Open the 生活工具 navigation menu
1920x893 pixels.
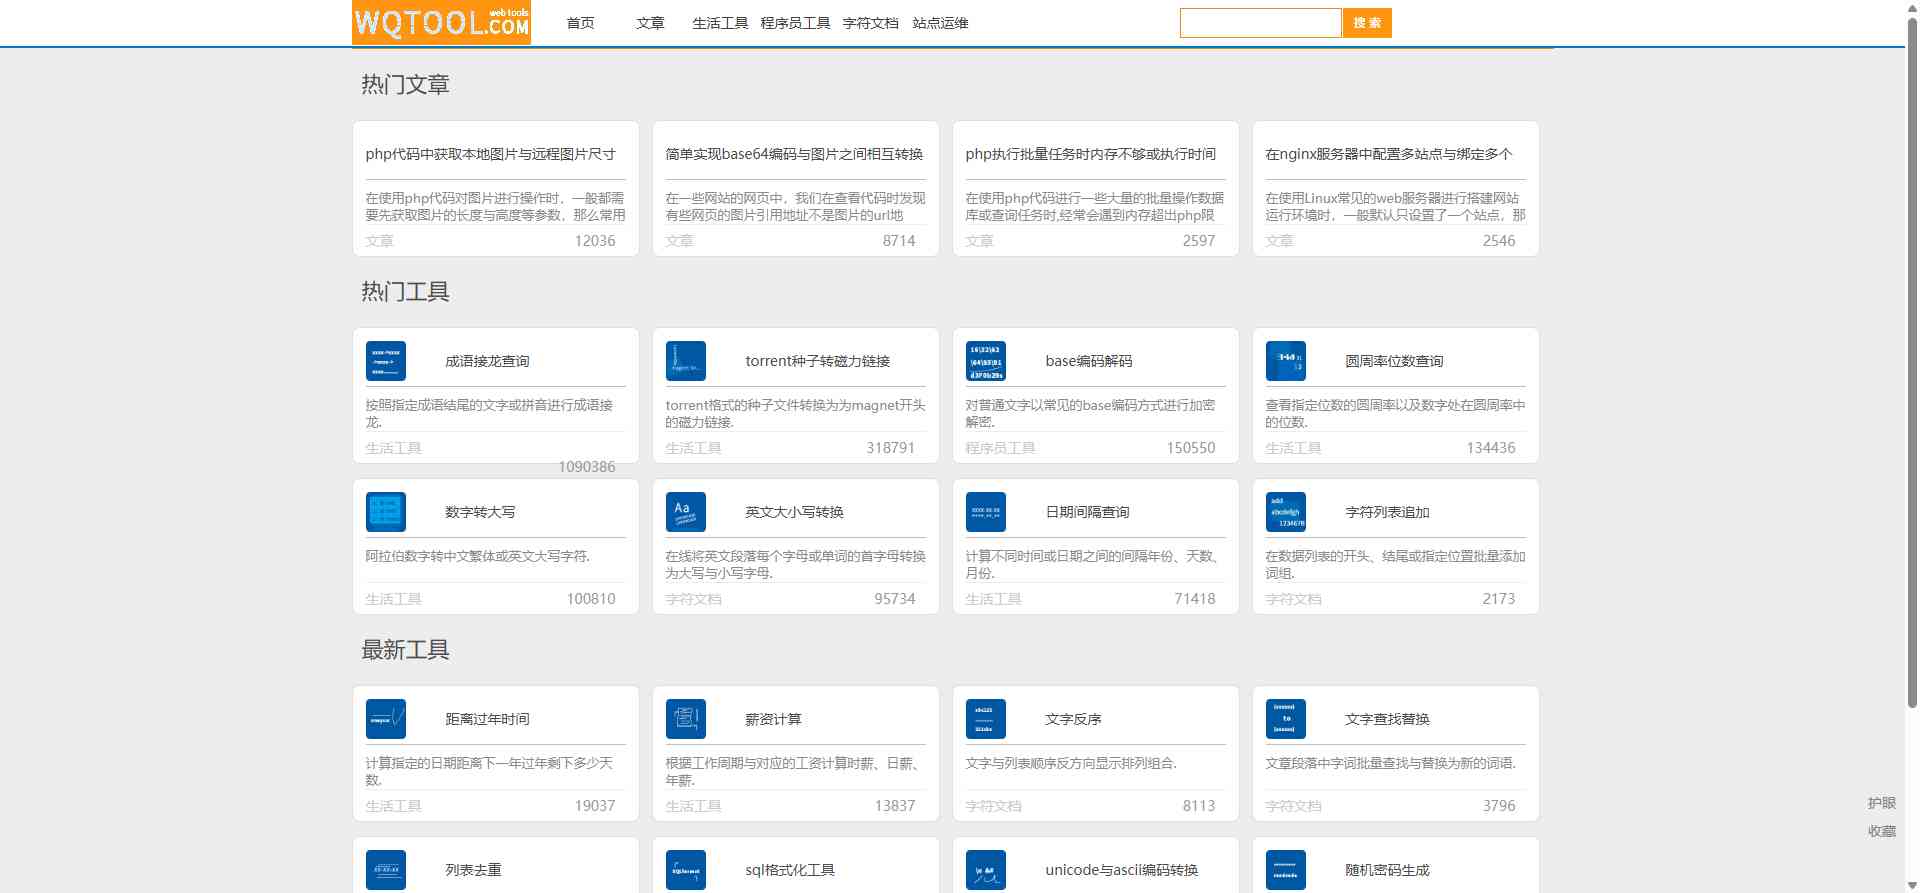720,23
